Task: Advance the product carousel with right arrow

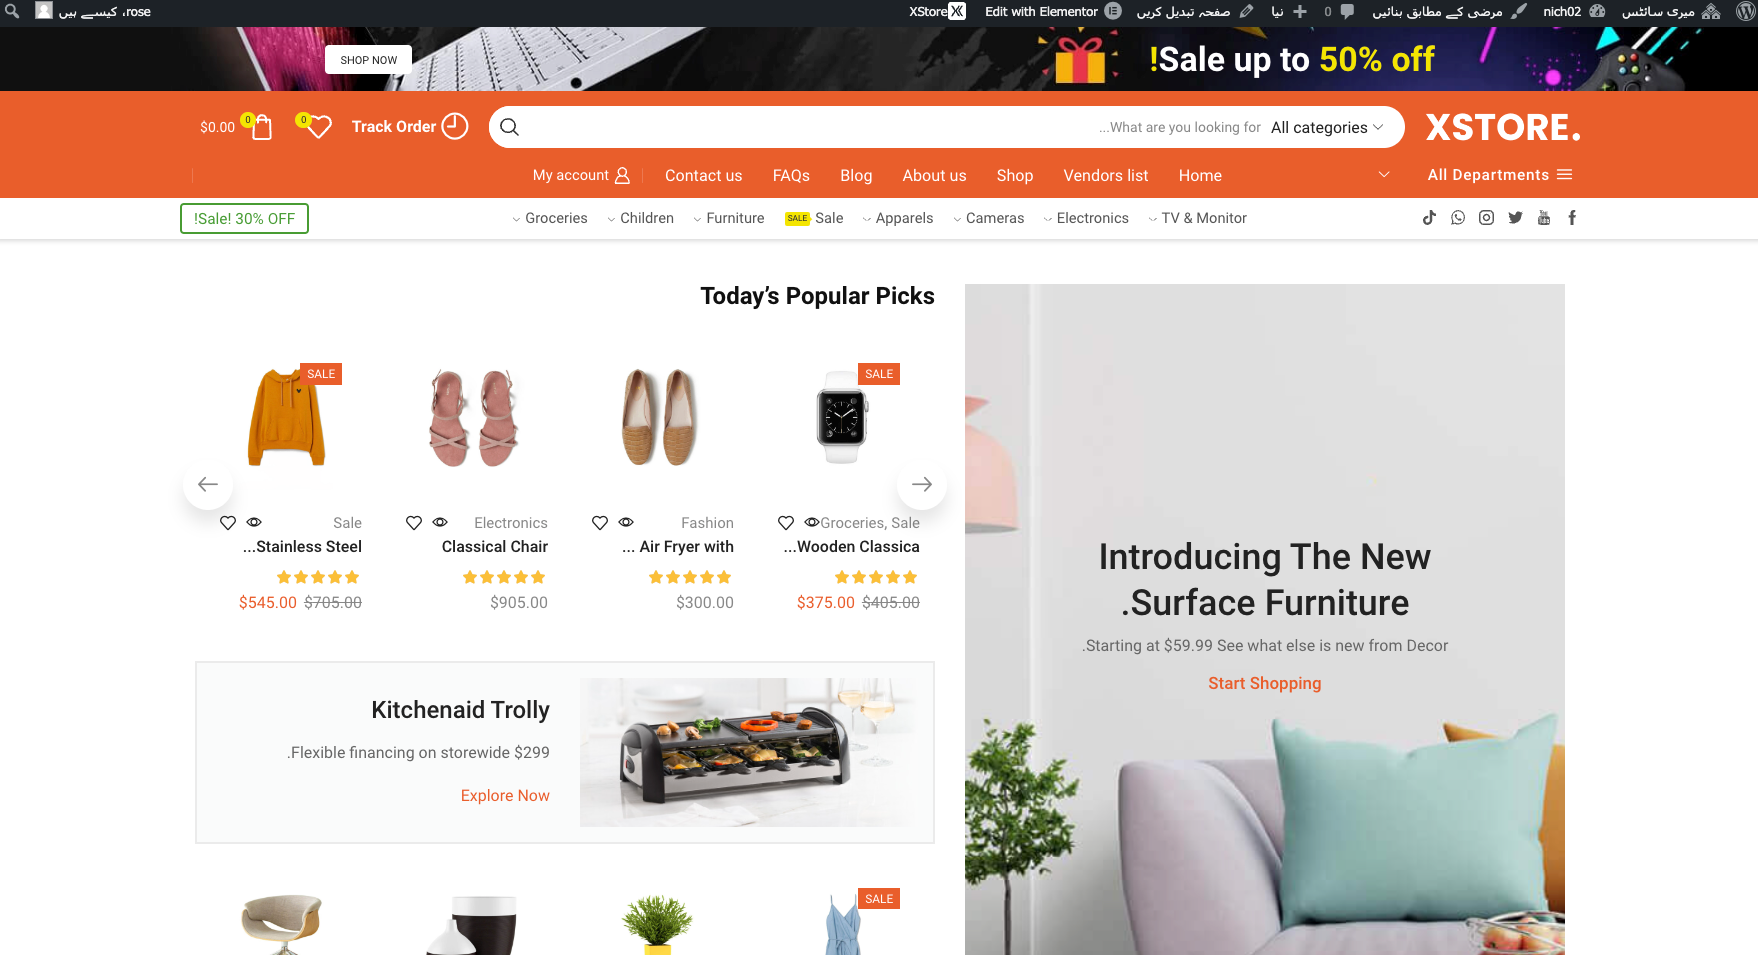Action: [922, 484]
